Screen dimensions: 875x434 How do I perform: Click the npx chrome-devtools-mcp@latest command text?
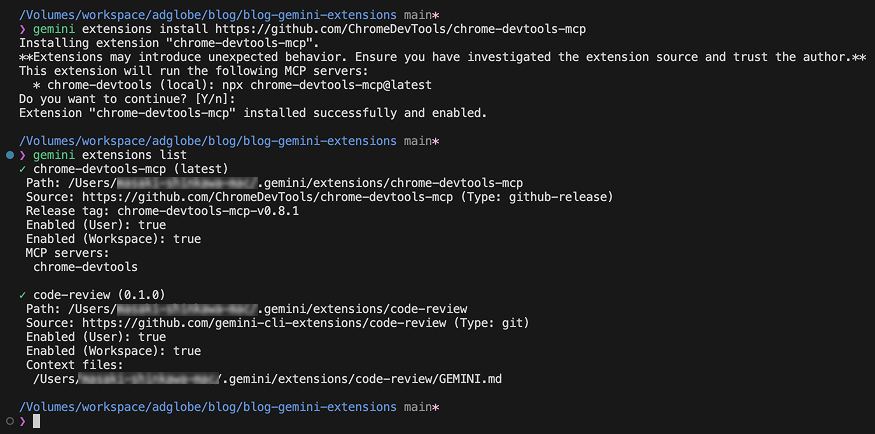pyautogui.click(x=340, y=85)
